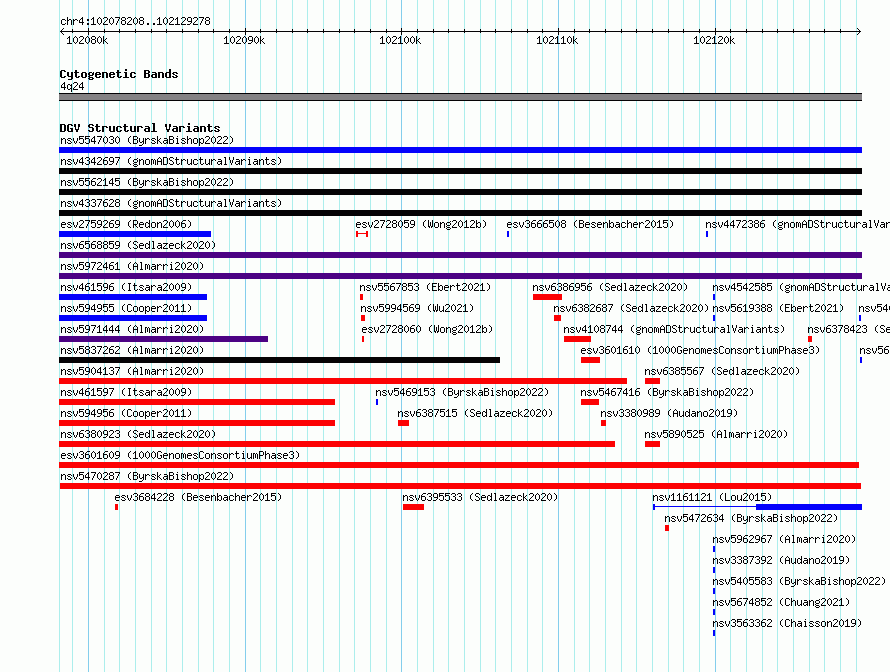Click the nsv5562145 (ByrskaBishop2022) label
The image size is (890, 672).
pyautogui.click(x=147, y=182)
